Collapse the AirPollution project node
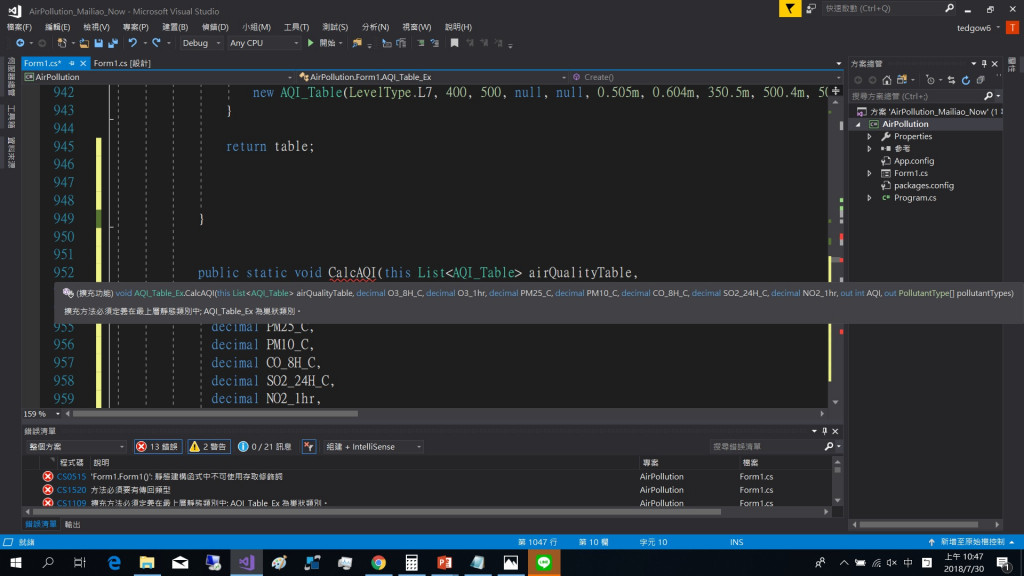Viewport: 1024px width, 576px height. pyautogui.click(x=858, y=124)
